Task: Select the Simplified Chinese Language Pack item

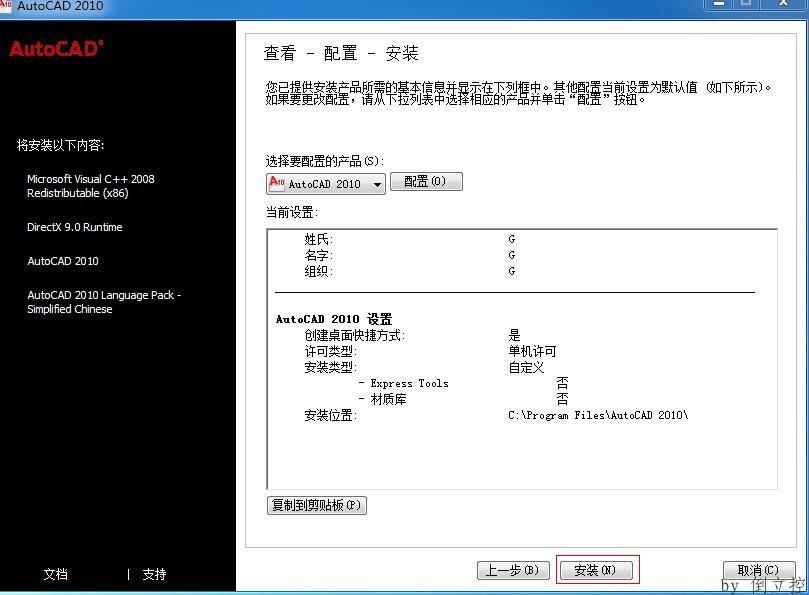Action: (x=103, y=302)
